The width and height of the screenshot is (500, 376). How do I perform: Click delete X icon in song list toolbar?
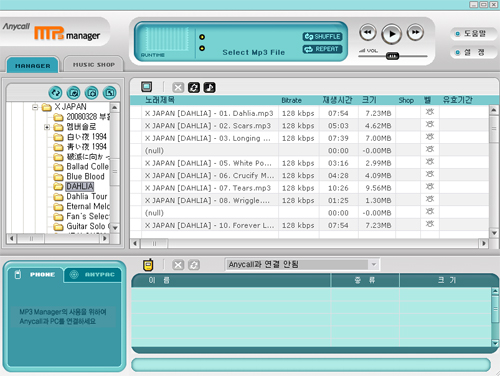click(178, 87)
